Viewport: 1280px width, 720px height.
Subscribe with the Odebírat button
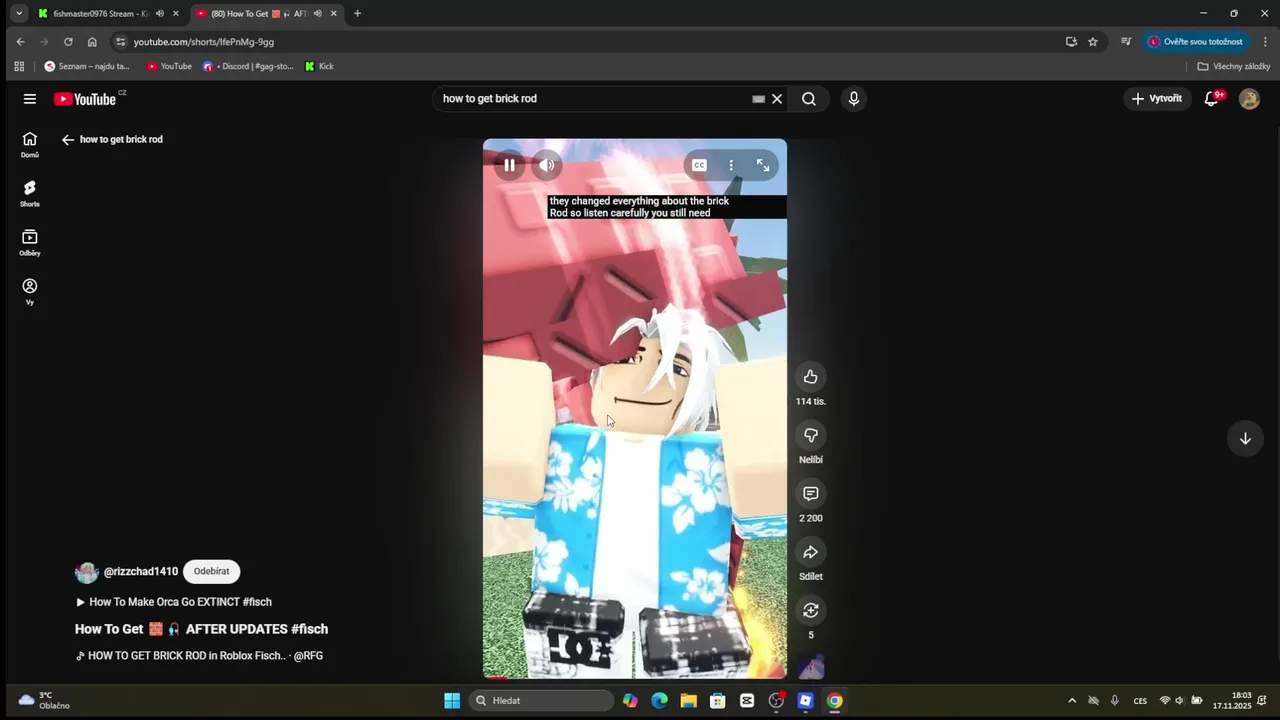[x=211, y=572]
